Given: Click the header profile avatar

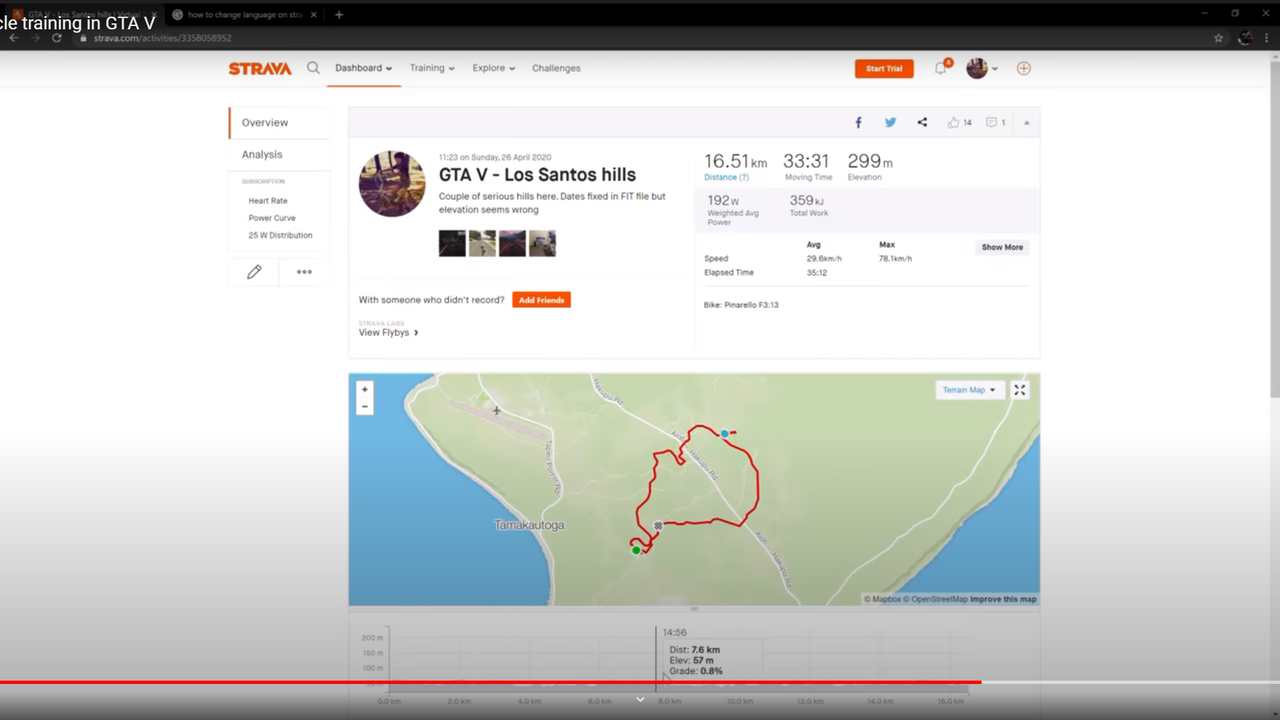Looking at the screenshot, I should (977, 68).
